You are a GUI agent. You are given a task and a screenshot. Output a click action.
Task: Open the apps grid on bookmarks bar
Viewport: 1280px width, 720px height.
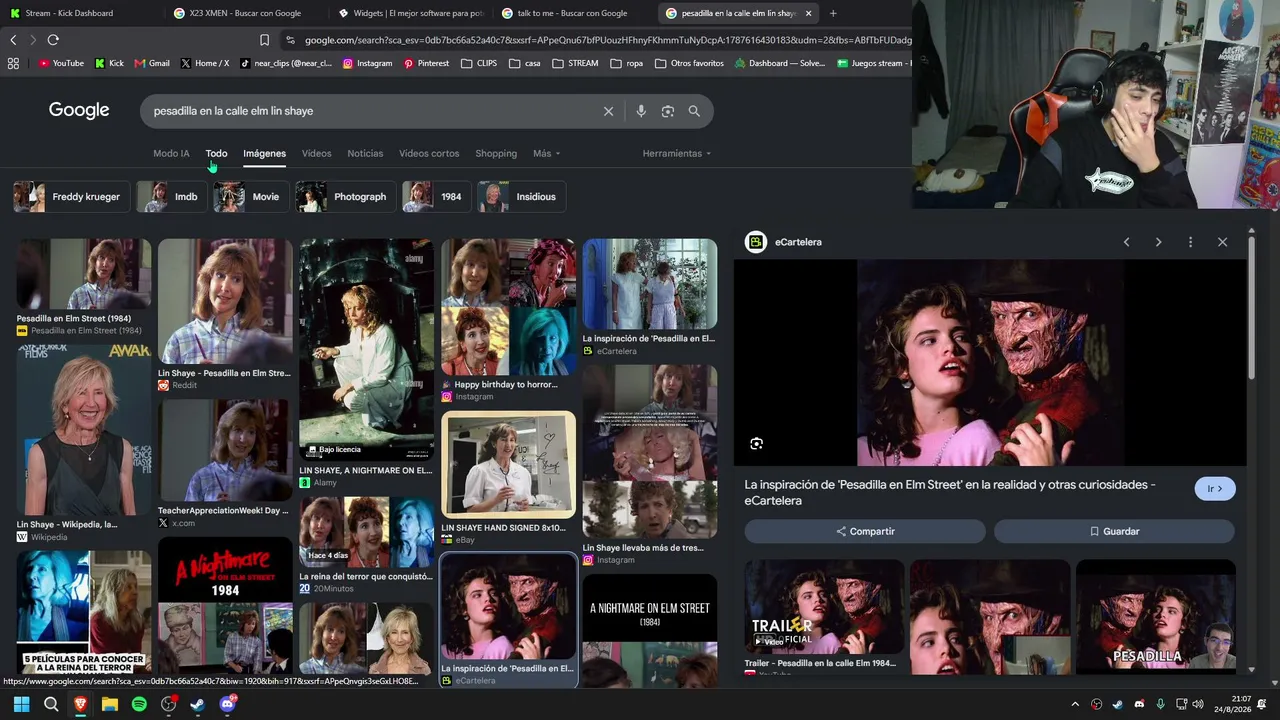pyautogui.click(x=13, y=63)
